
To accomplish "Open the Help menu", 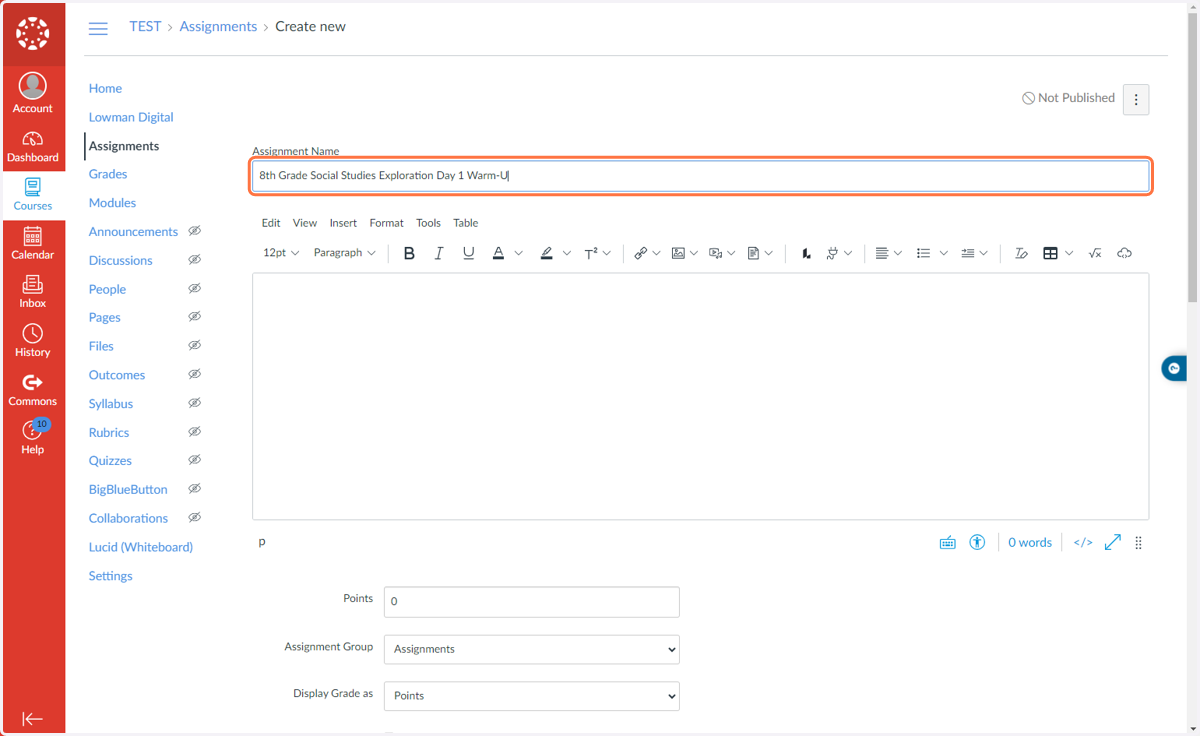I will tap(32, 438).
